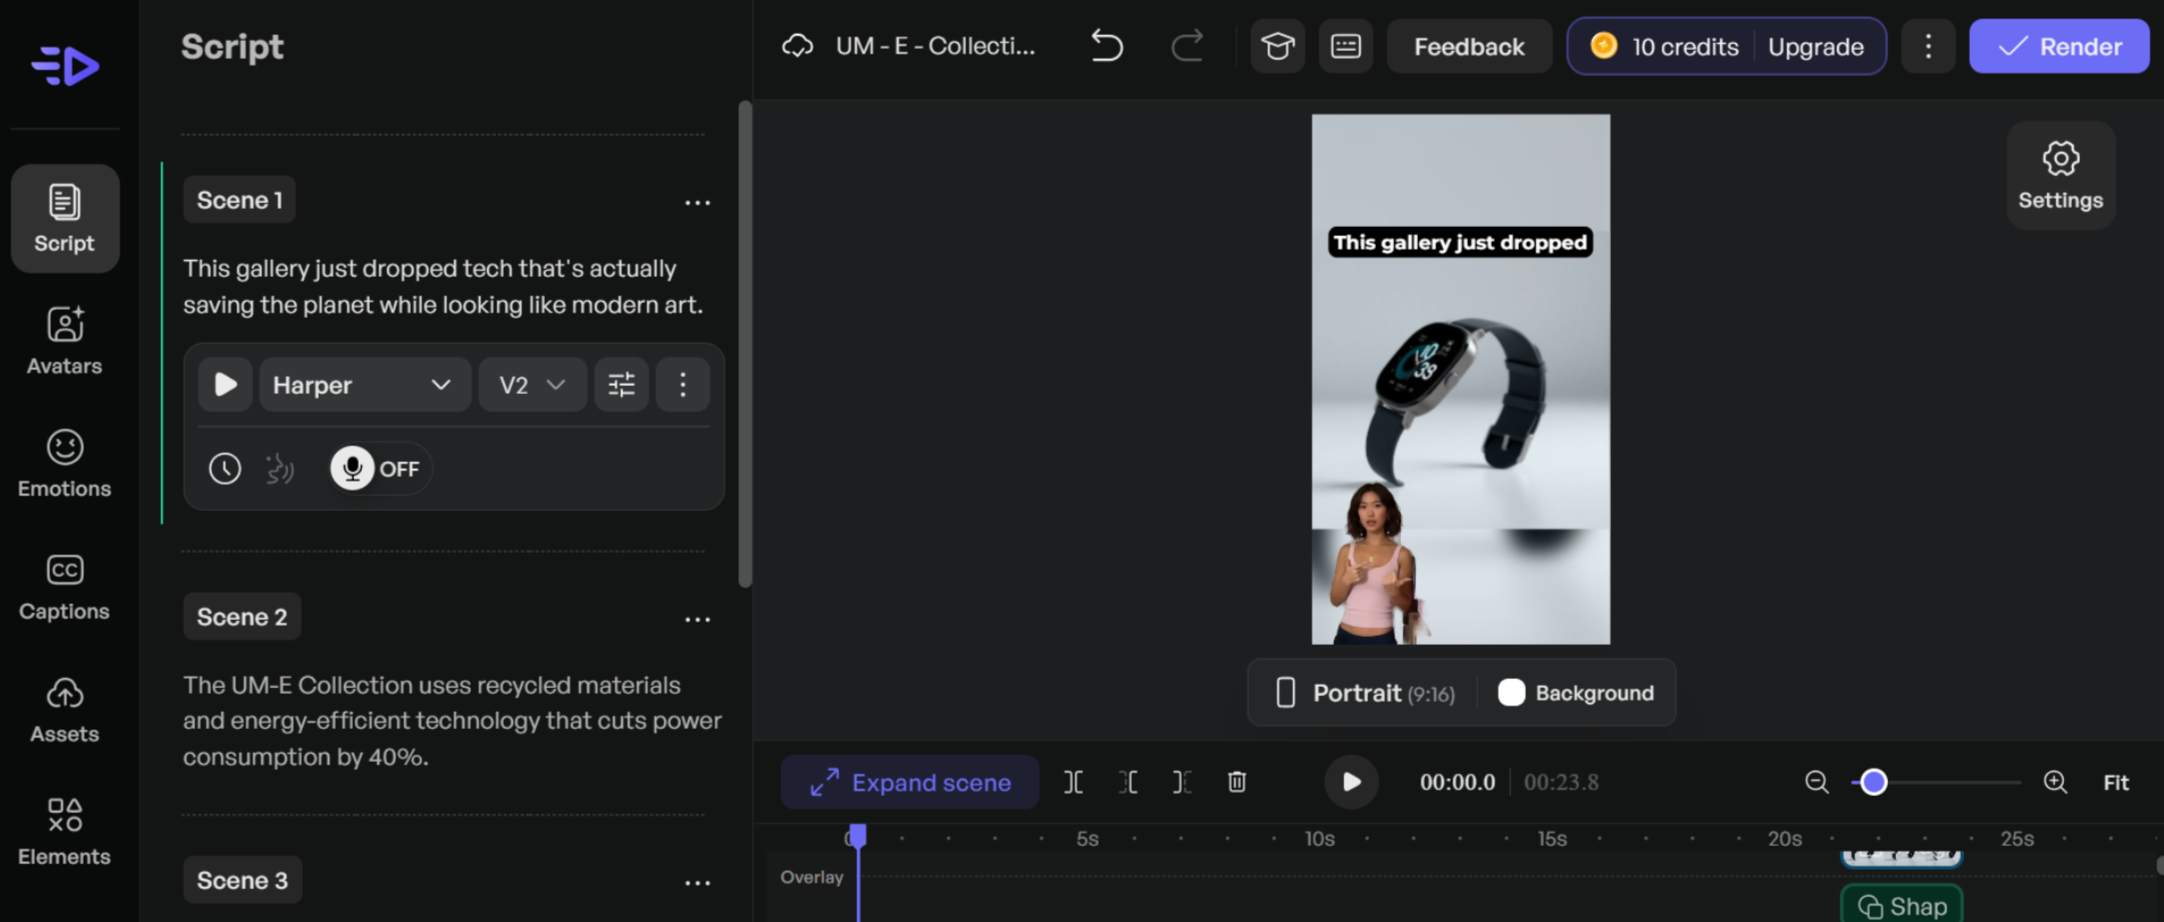This screenshot has width=2164, height=922.
Task: Open the Harper voice dropdown
Action: pyautogui.click(x=364, y=384)
